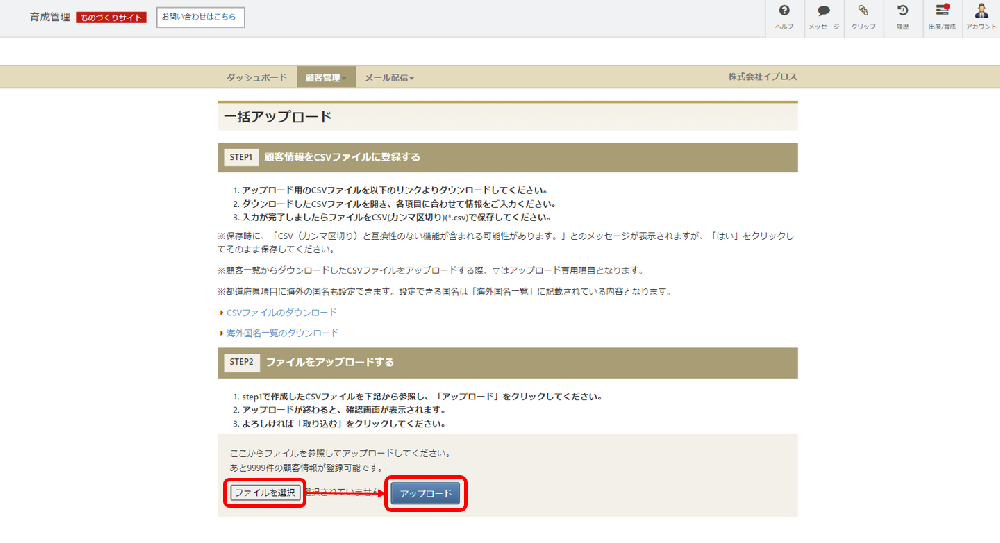Go to the ダッシュボード tab
The height and width of the screenshot is (543, 1000).
[x=256, y=77]
